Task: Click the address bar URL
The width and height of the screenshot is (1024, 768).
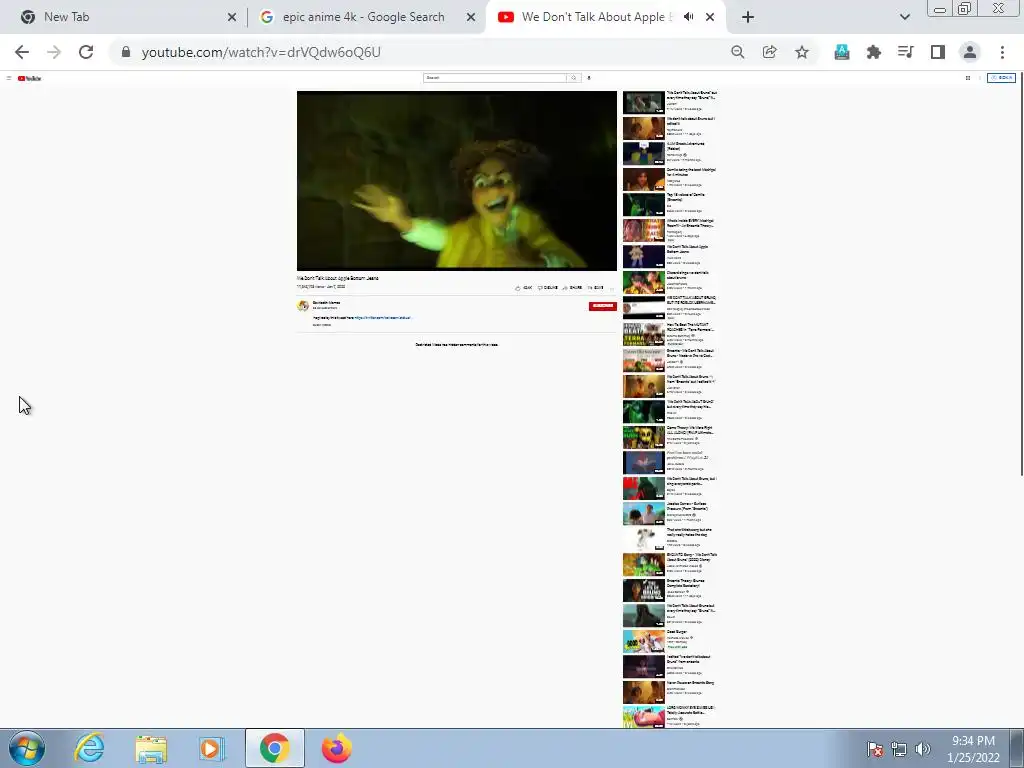Action: [x=261, y=52]
